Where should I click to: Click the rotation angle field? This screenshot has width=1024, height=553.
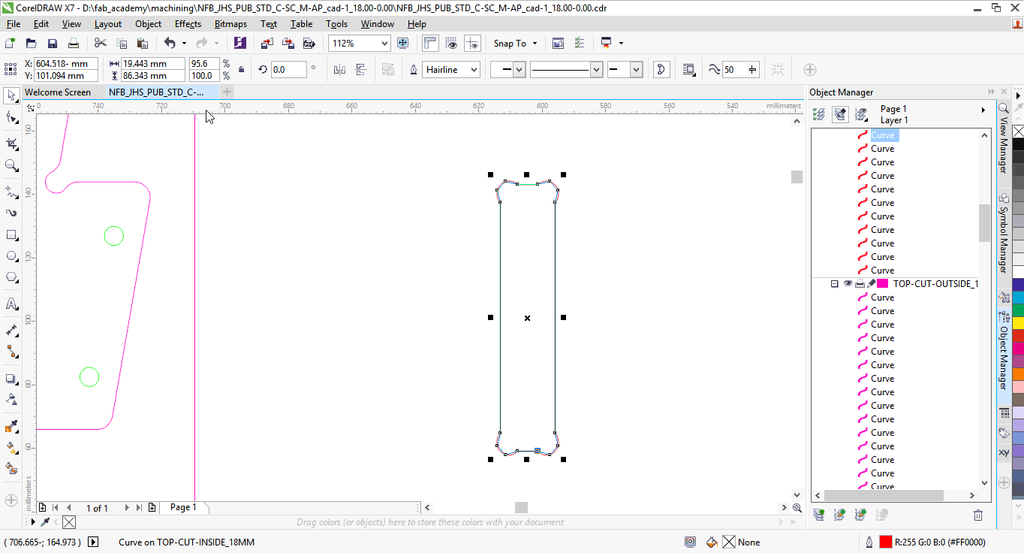[x=288, y=70]
